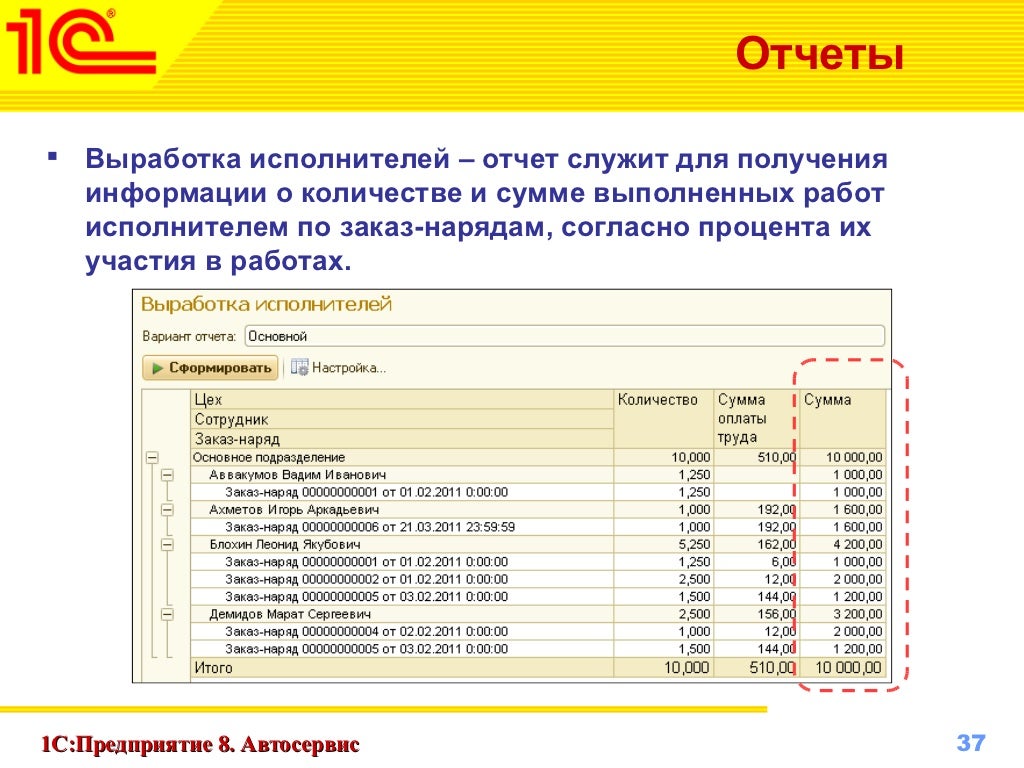1024x768 pixels.
Task: Select the Цех header cell
Action: pyautogui.click(x=402, y=400)
